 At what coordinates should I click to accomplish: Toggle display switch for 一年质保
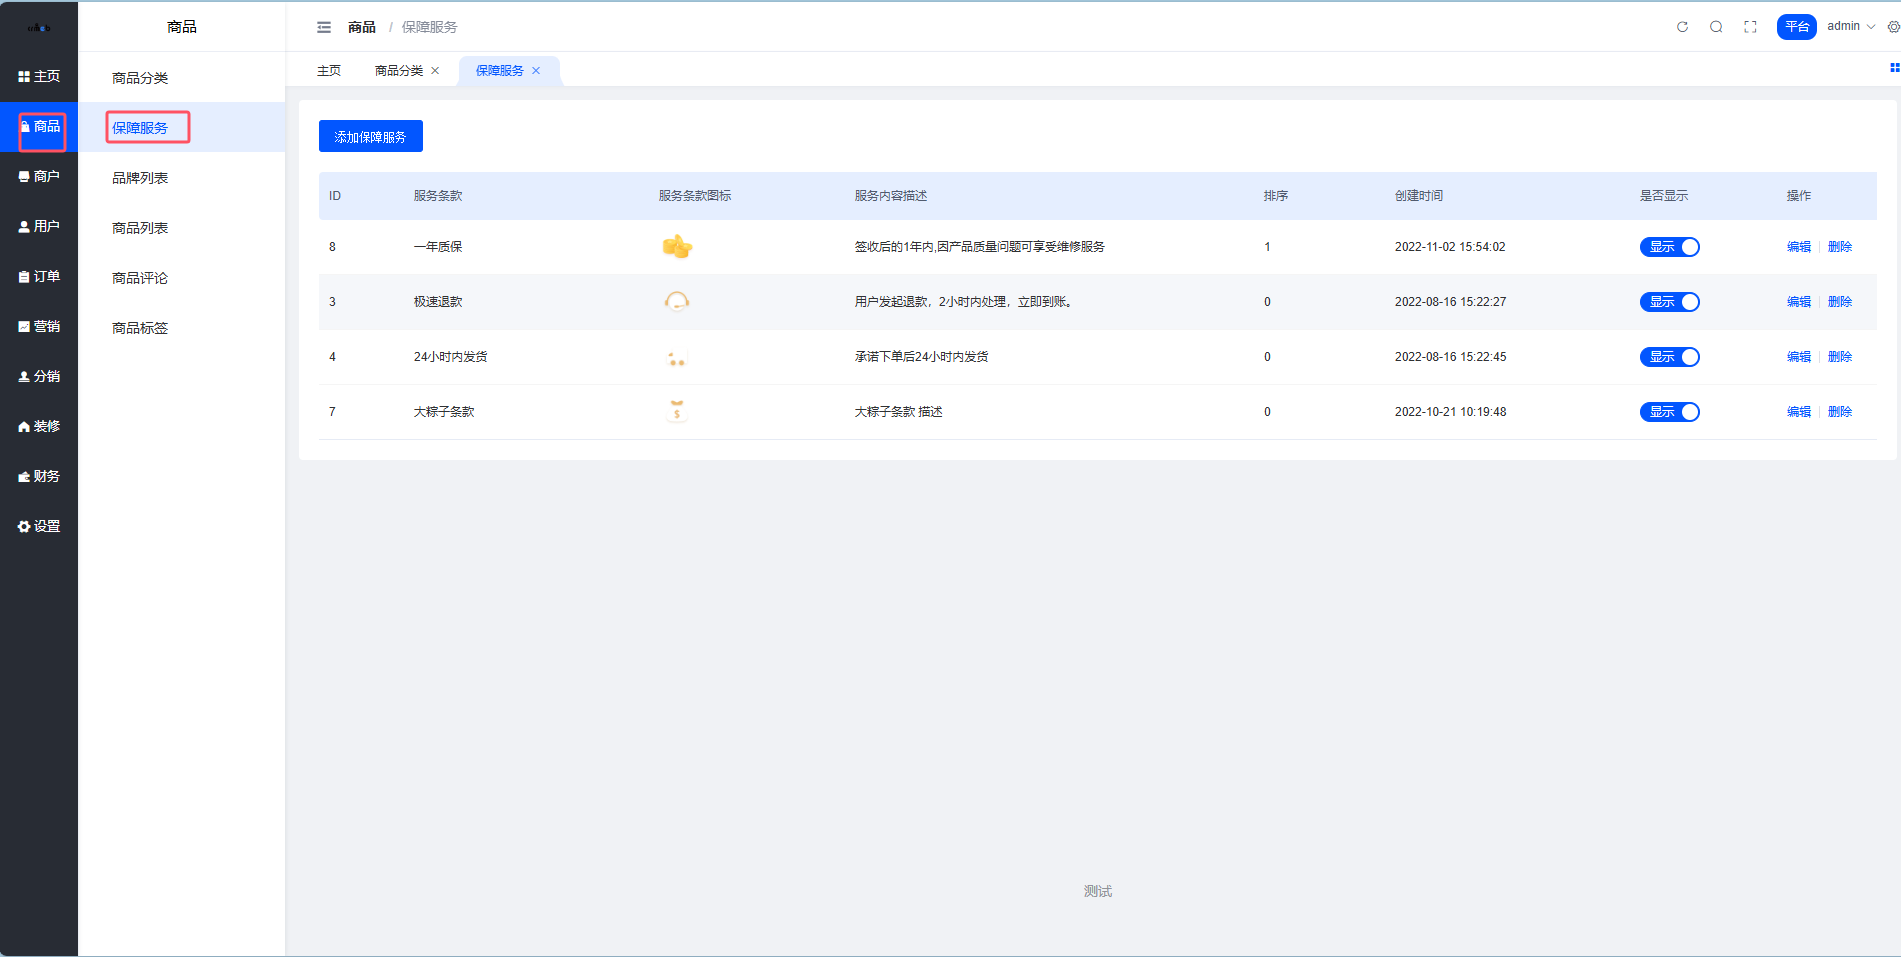point(1669,247)
